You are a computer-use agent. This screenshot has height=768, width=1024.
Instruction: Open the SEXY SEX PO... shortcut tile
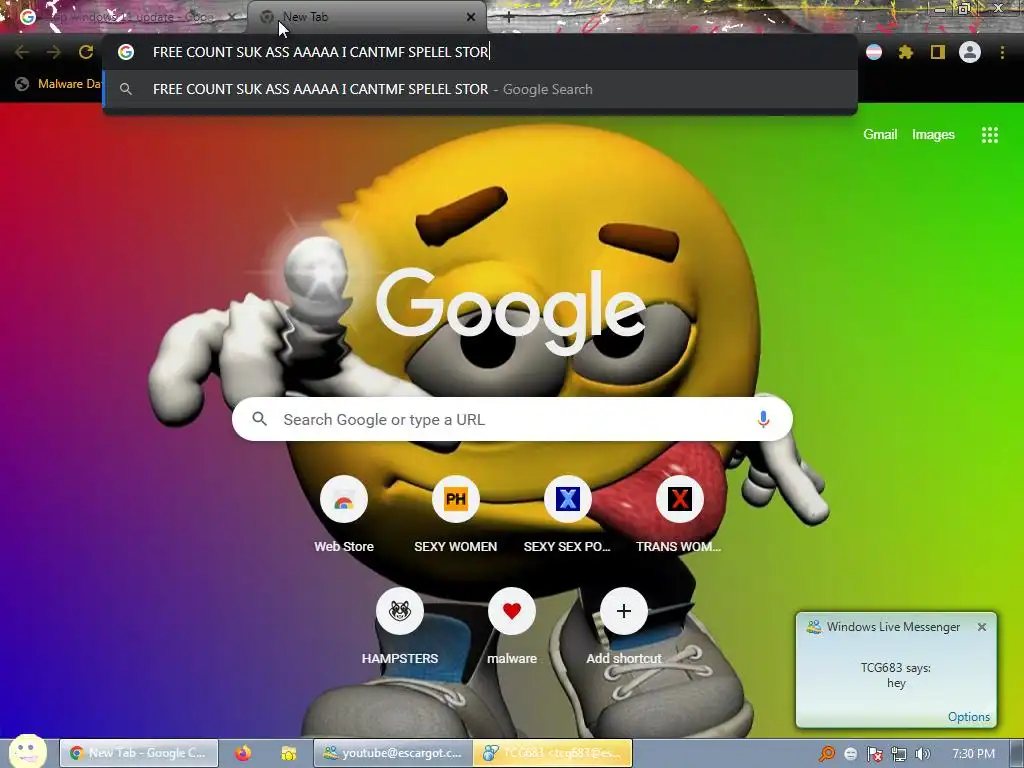567,516
